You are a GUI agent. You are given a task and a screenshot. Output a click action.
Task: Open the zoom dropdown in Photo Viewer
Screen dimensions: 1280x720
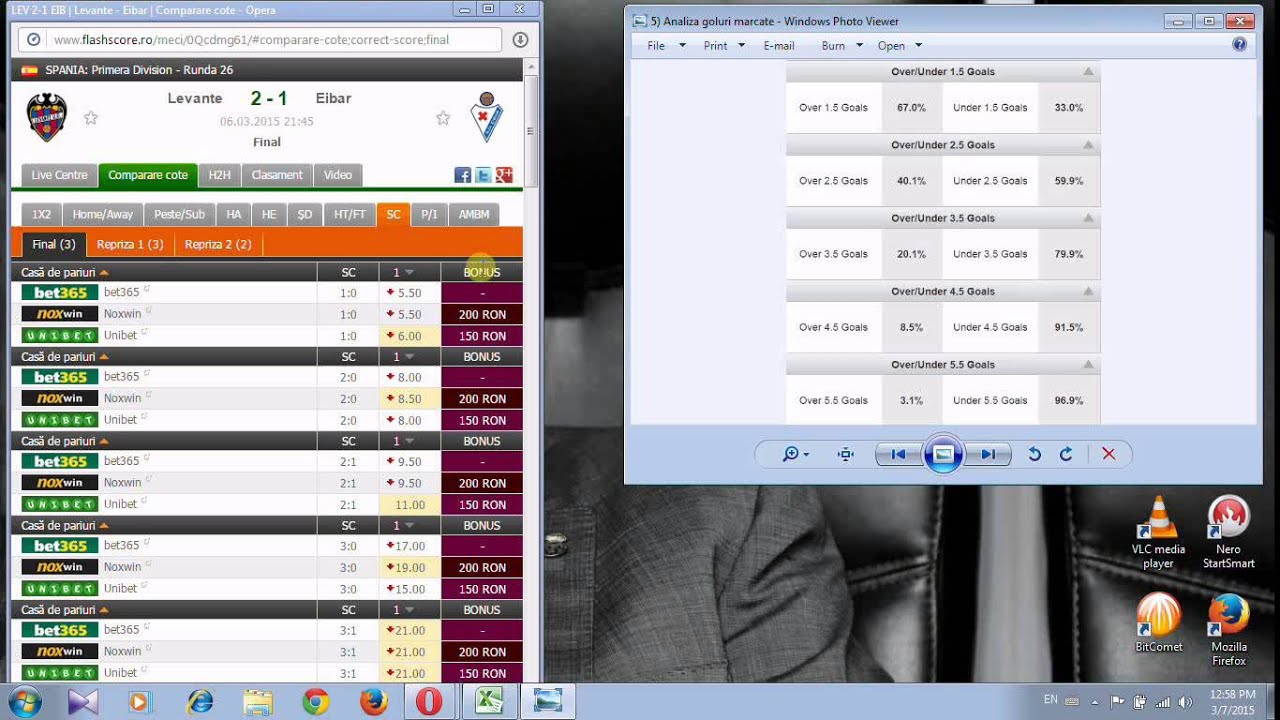tap(796, 454)
